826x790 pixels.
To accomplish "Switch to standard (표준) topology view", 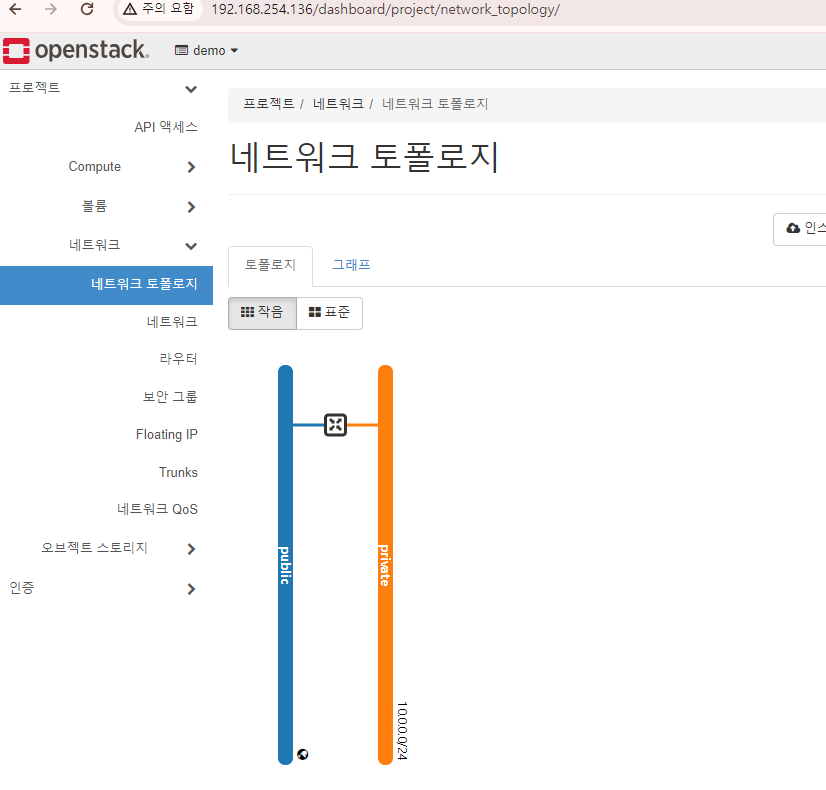I will (329, 313).
